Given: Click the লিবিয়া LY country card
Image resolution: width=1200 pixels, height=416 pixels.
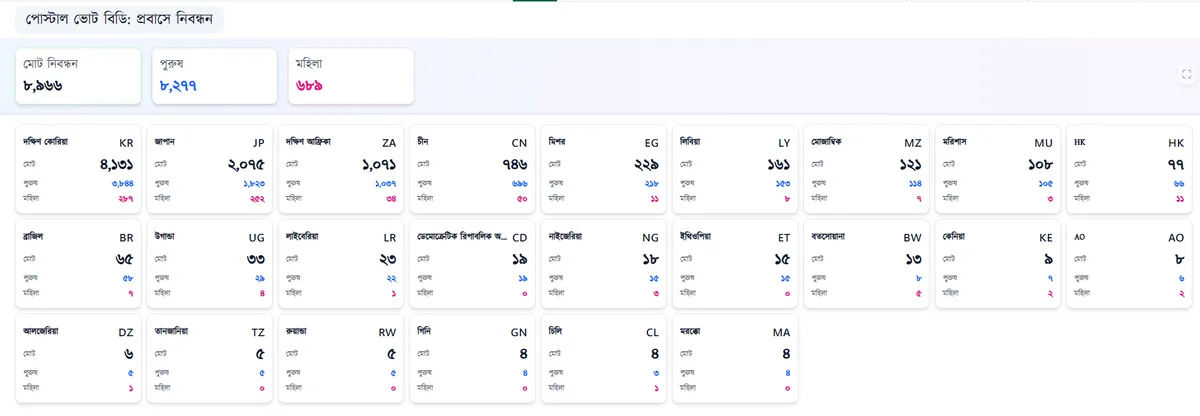Looking at the screenshot, I should click(735, 170).
